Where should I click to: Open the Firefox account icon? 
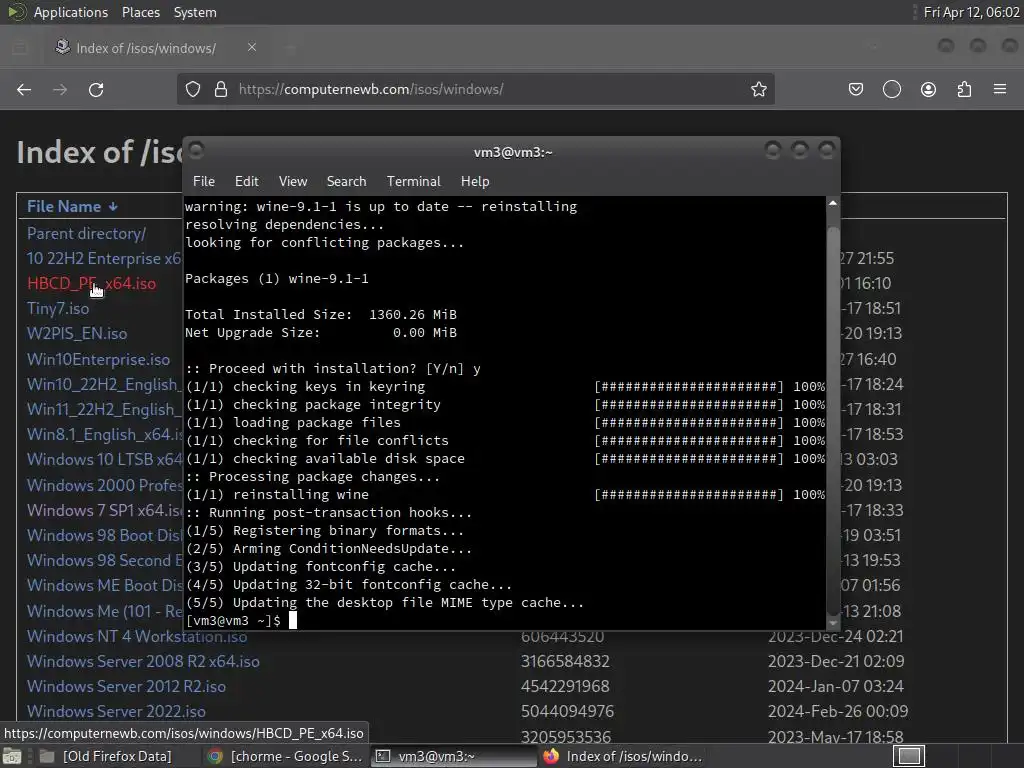pyautogui.click(x=928, y=89)
